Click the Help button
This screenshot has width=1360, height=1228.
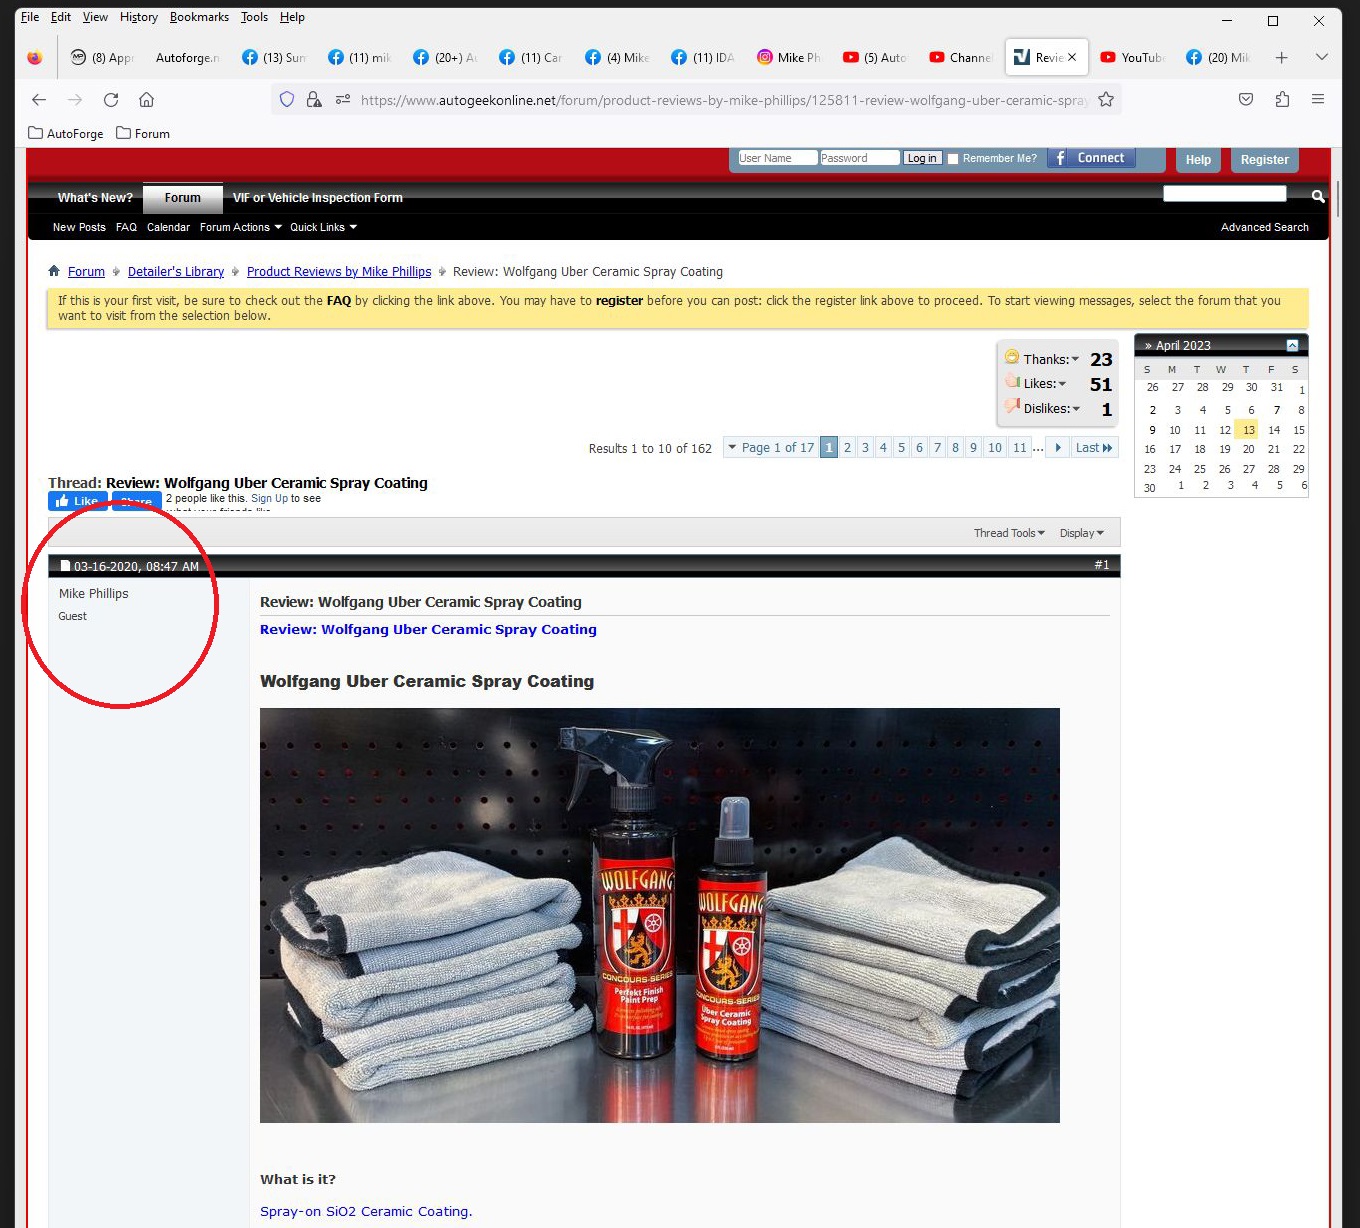[x=1198, y=160]
